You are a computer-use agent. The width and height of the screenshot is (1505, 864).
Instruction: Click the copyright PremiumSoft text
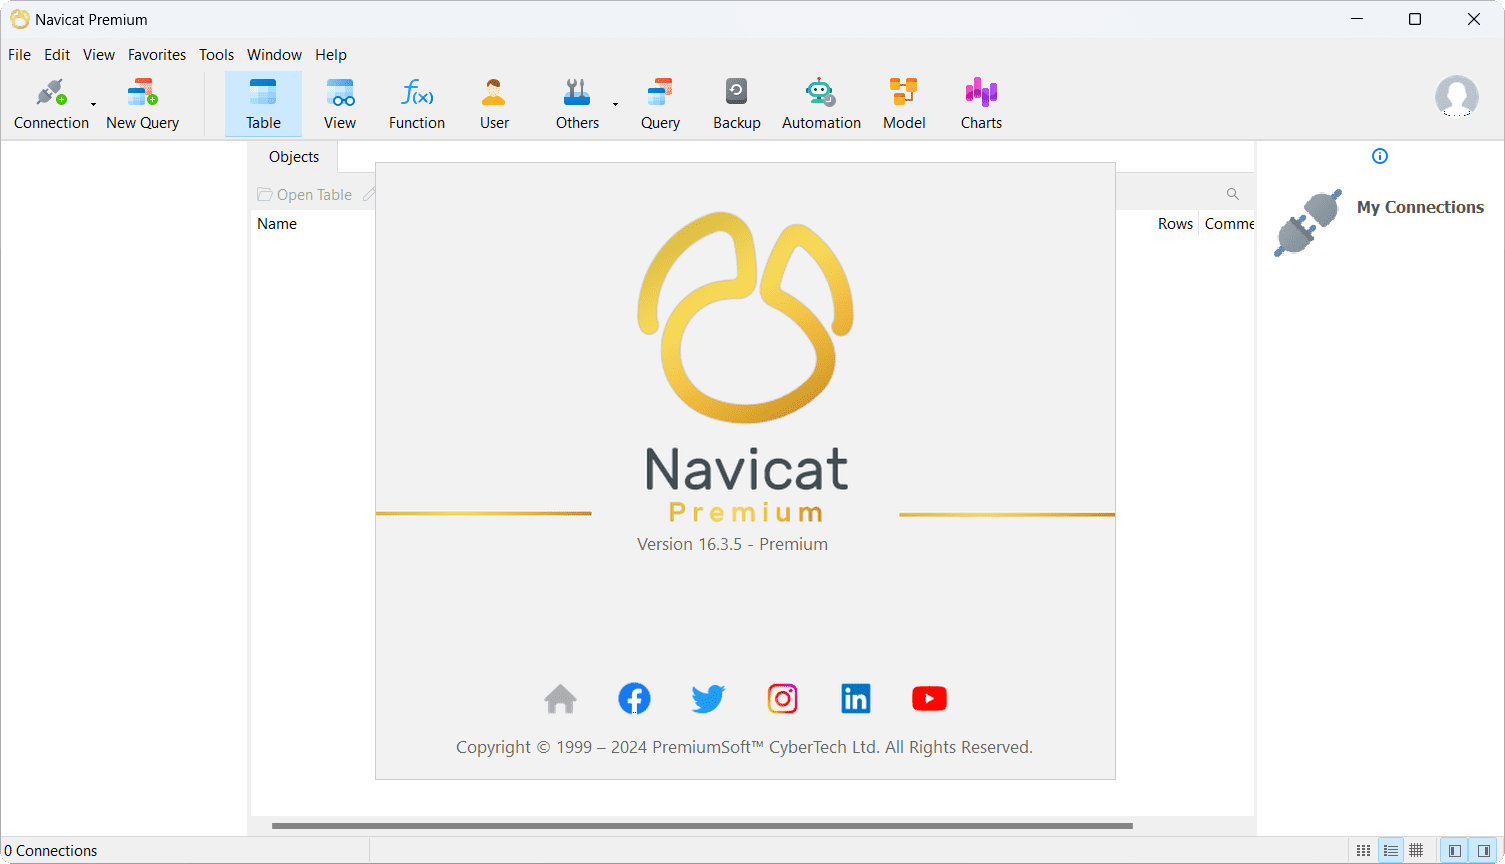[744, 747]
